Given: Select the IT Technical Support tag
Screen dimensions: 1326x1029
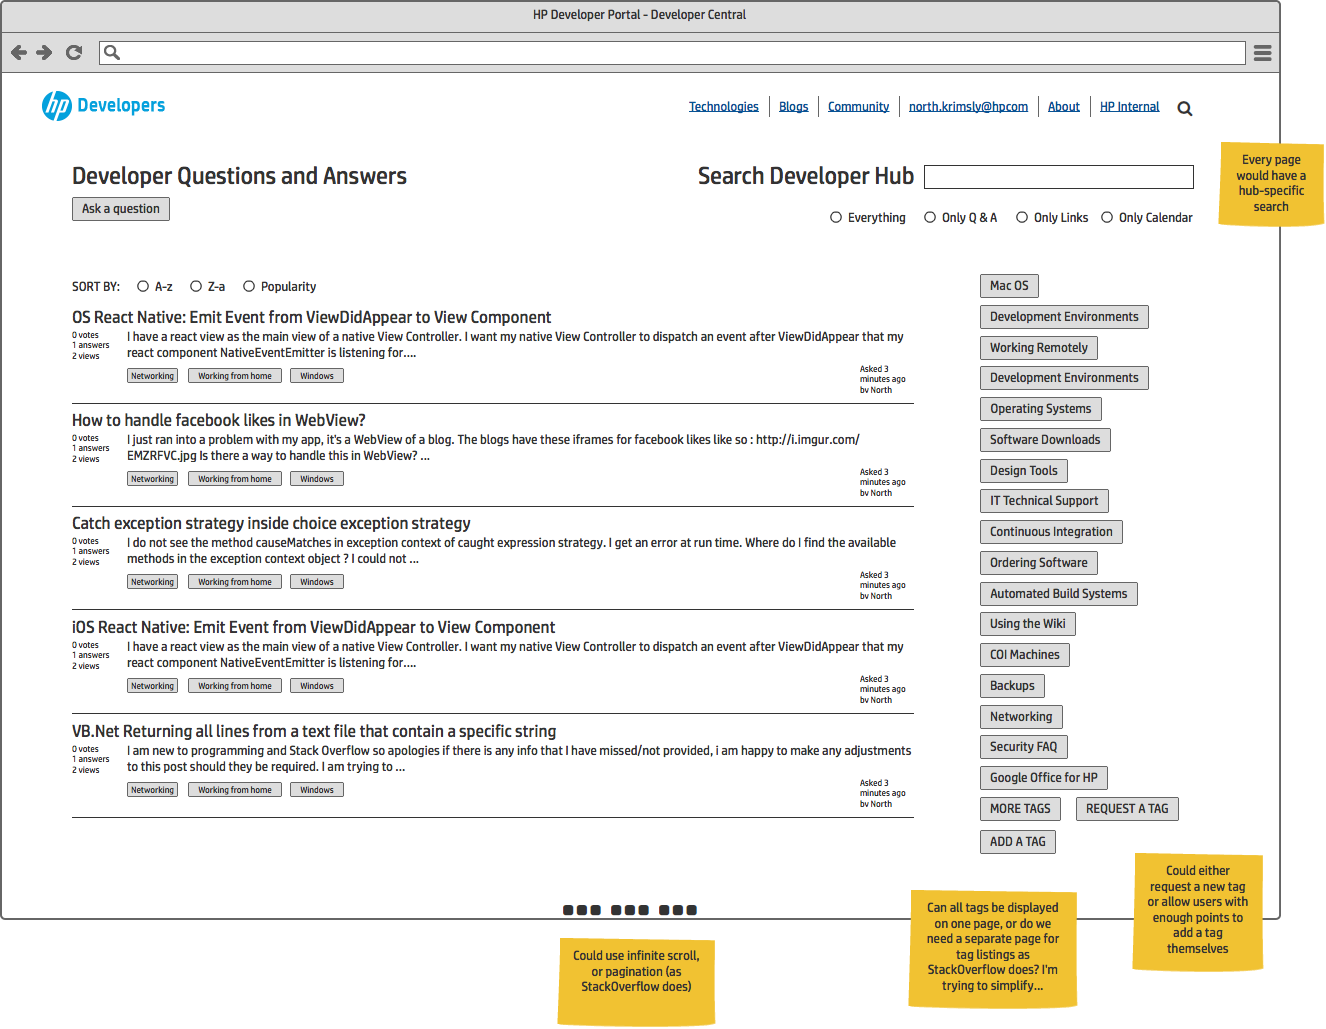Looking at the screenshot, I should point(1044,501).
